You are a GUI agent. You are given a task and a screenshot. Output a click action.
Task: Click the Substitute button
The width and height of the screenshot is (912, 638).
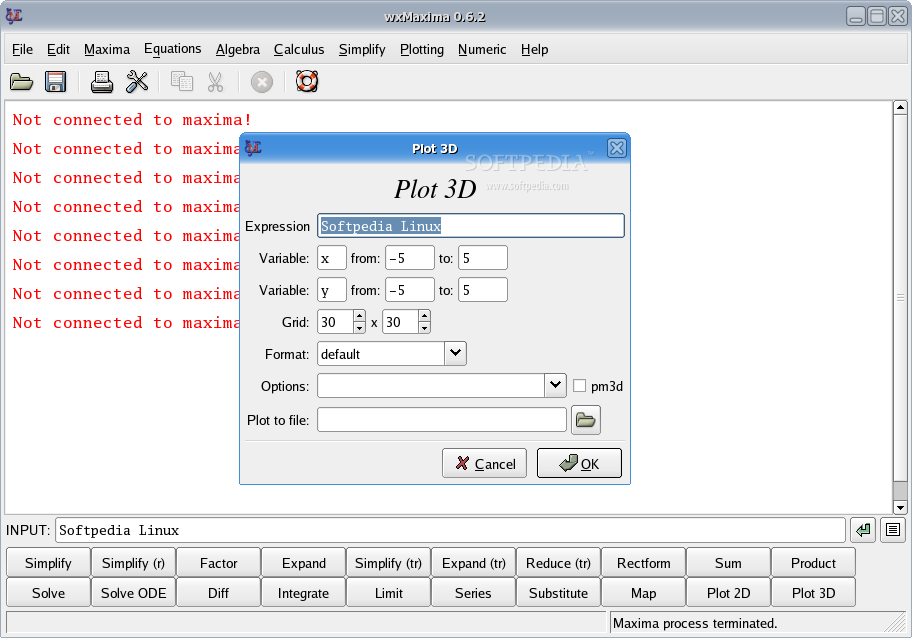(x=558, y=593)
